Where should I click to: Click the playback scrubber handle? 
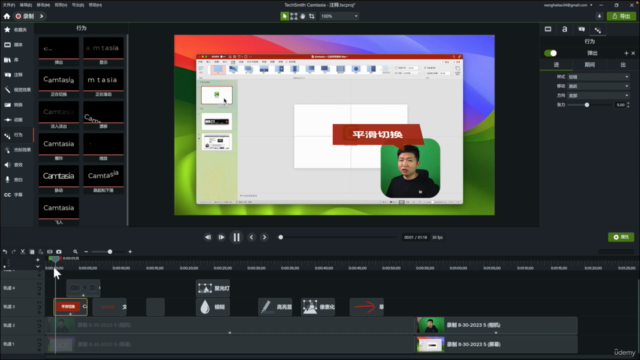tap(280, 237)
